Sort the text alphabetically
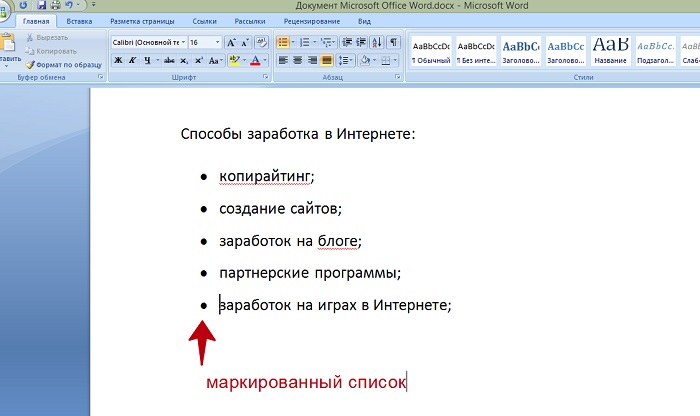700x416 pixels. click(377, 42)
